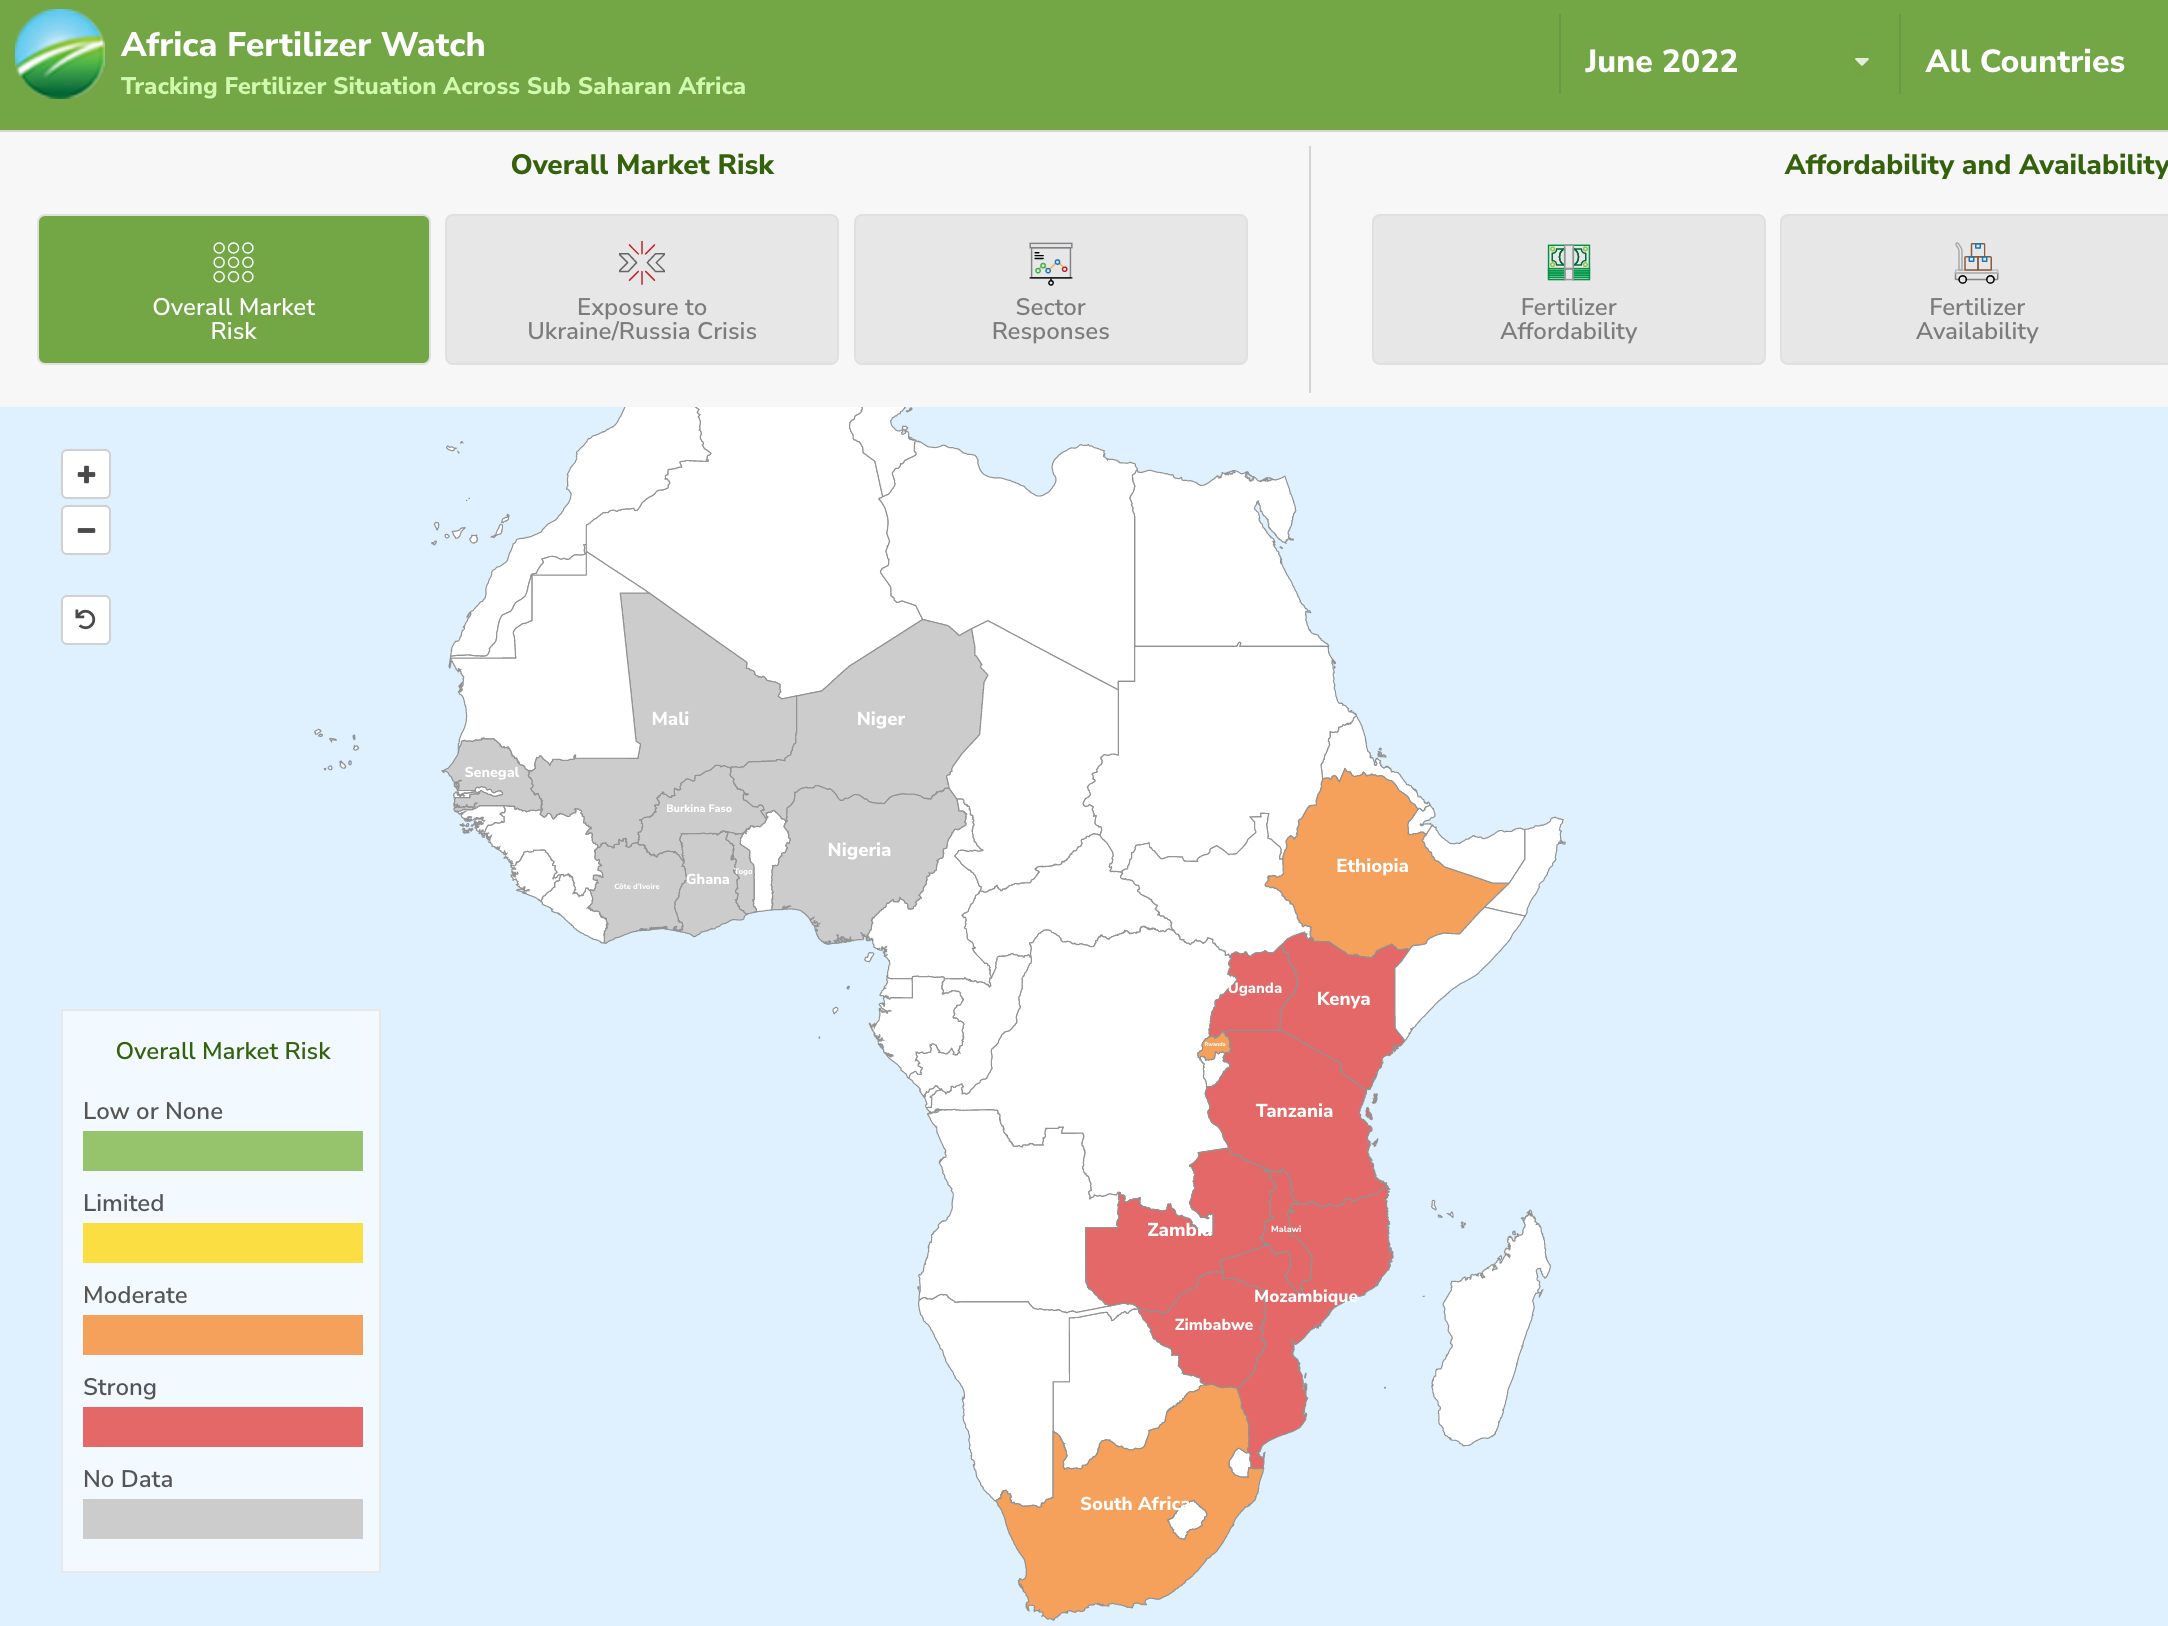Click the Strong risk red color swatch
Screen dimensions: 2168x1626
[x=222, y=1427]
